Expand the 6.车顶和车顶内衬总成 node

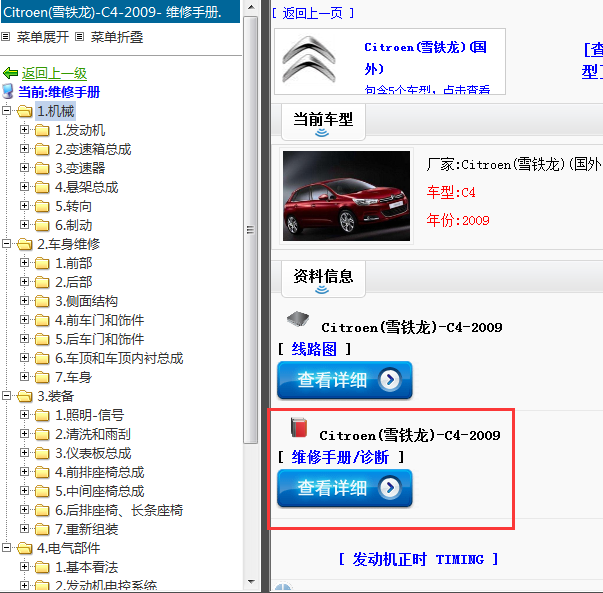24,357
